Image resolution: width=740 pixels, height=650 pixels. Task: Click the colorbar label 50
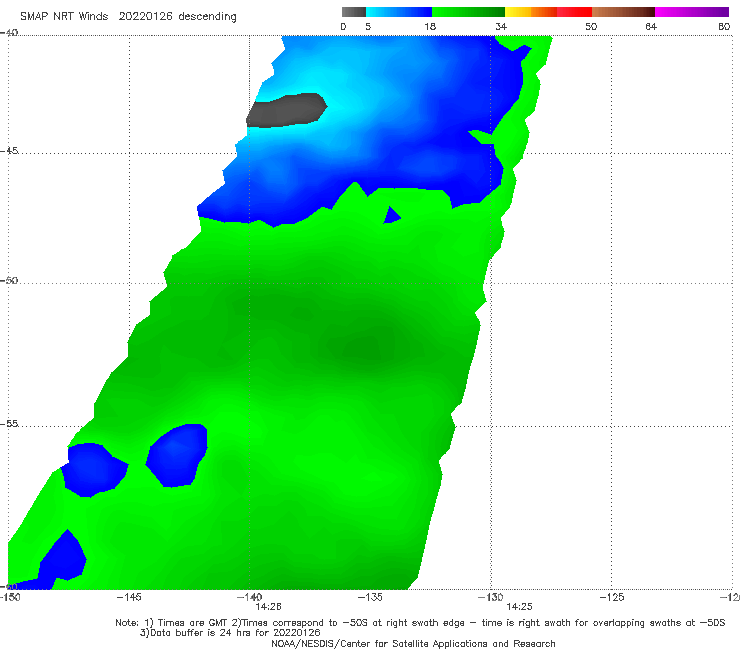coord(591,27)
